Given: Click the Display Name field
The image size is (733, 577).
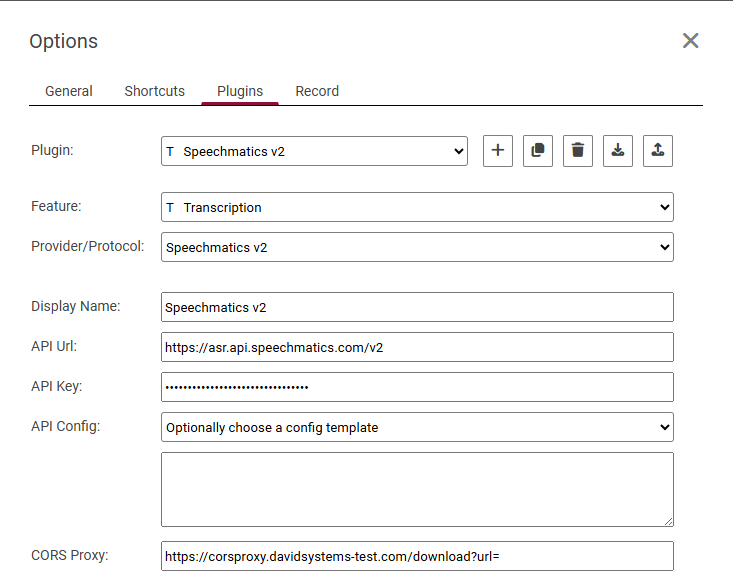Looking at the screenshot, I should pyautogui.click(x=417, y=307).
